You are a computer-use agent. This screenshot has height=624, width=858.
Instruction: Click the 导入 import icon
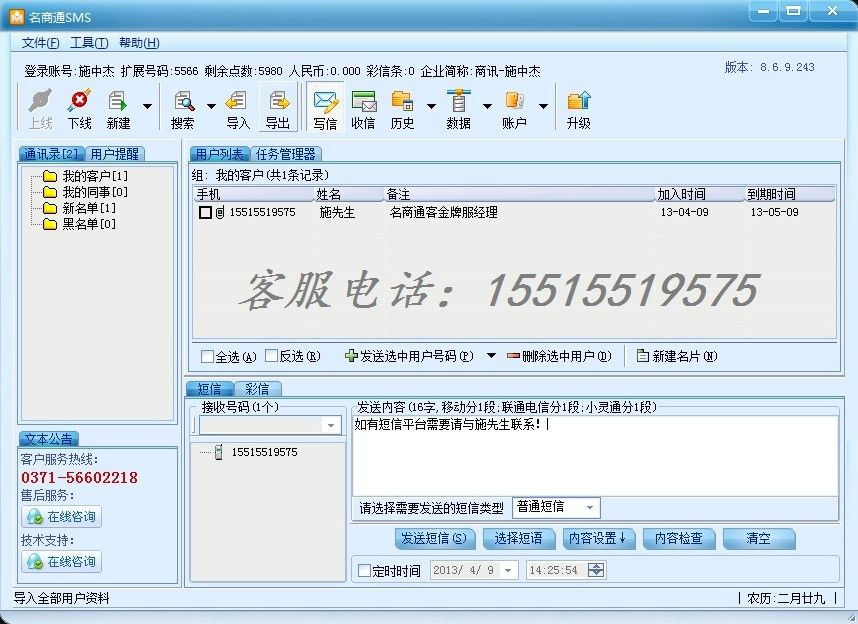[237, 108]
